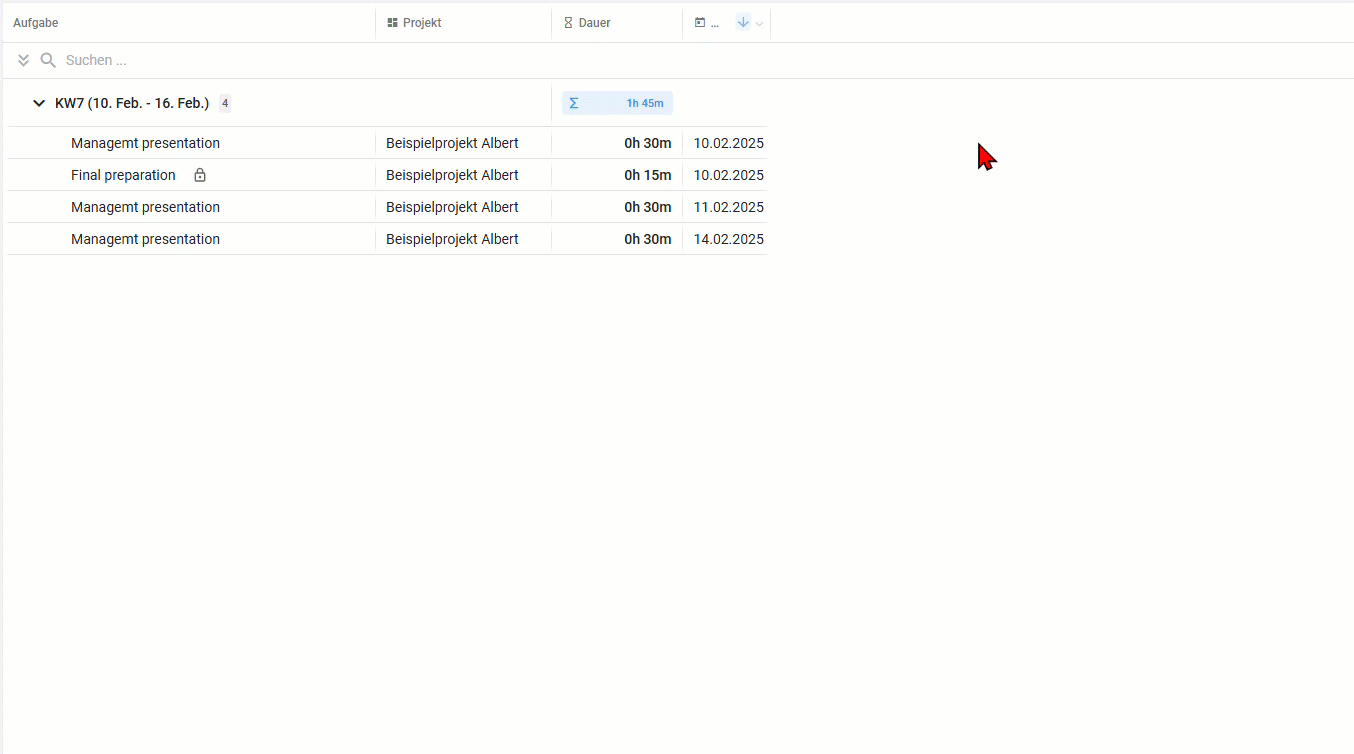The height and width of the screenshot is (754, 1354).
Task: Click the sum badge showing 1h 45m
Action: (617, 103)
